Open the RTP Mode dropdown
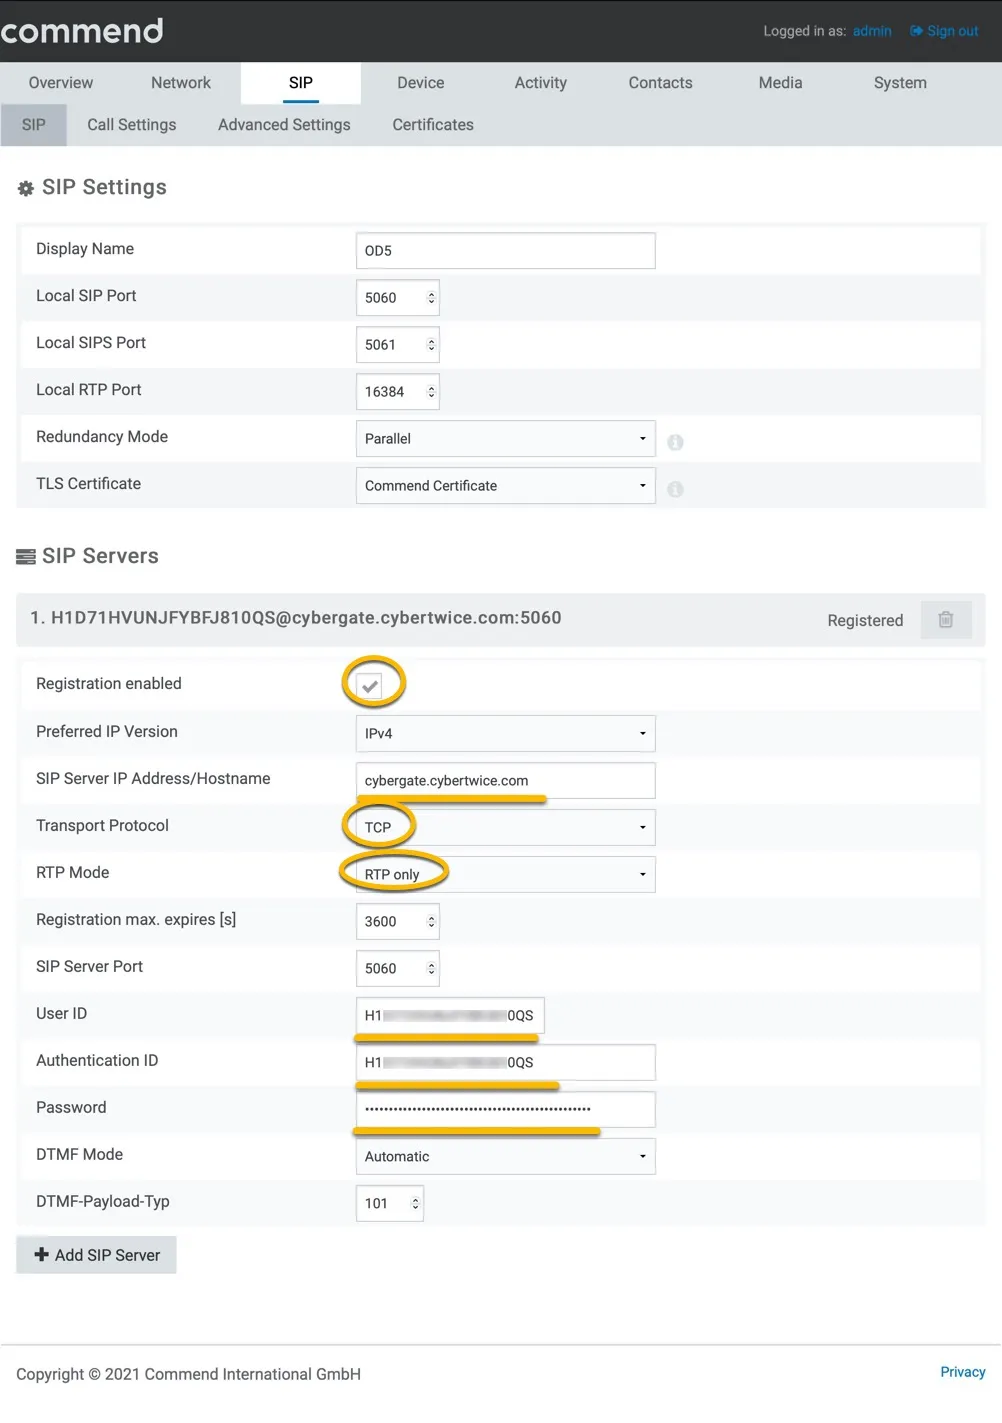1002x1423 pixels. pos(505,875)
